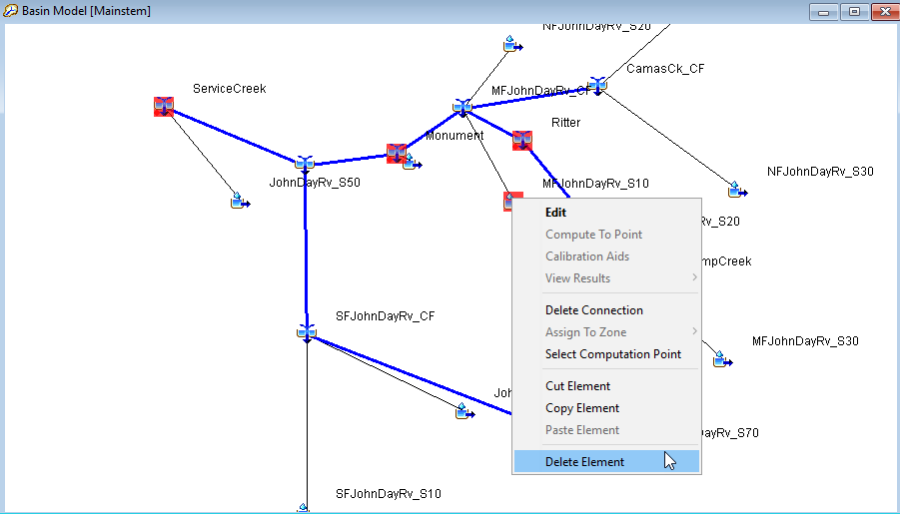Select the NFJohnDayRv_S20 subbasin icon at top
The height and width of the screenshot is (514, 900).
(x=512, y=44)
